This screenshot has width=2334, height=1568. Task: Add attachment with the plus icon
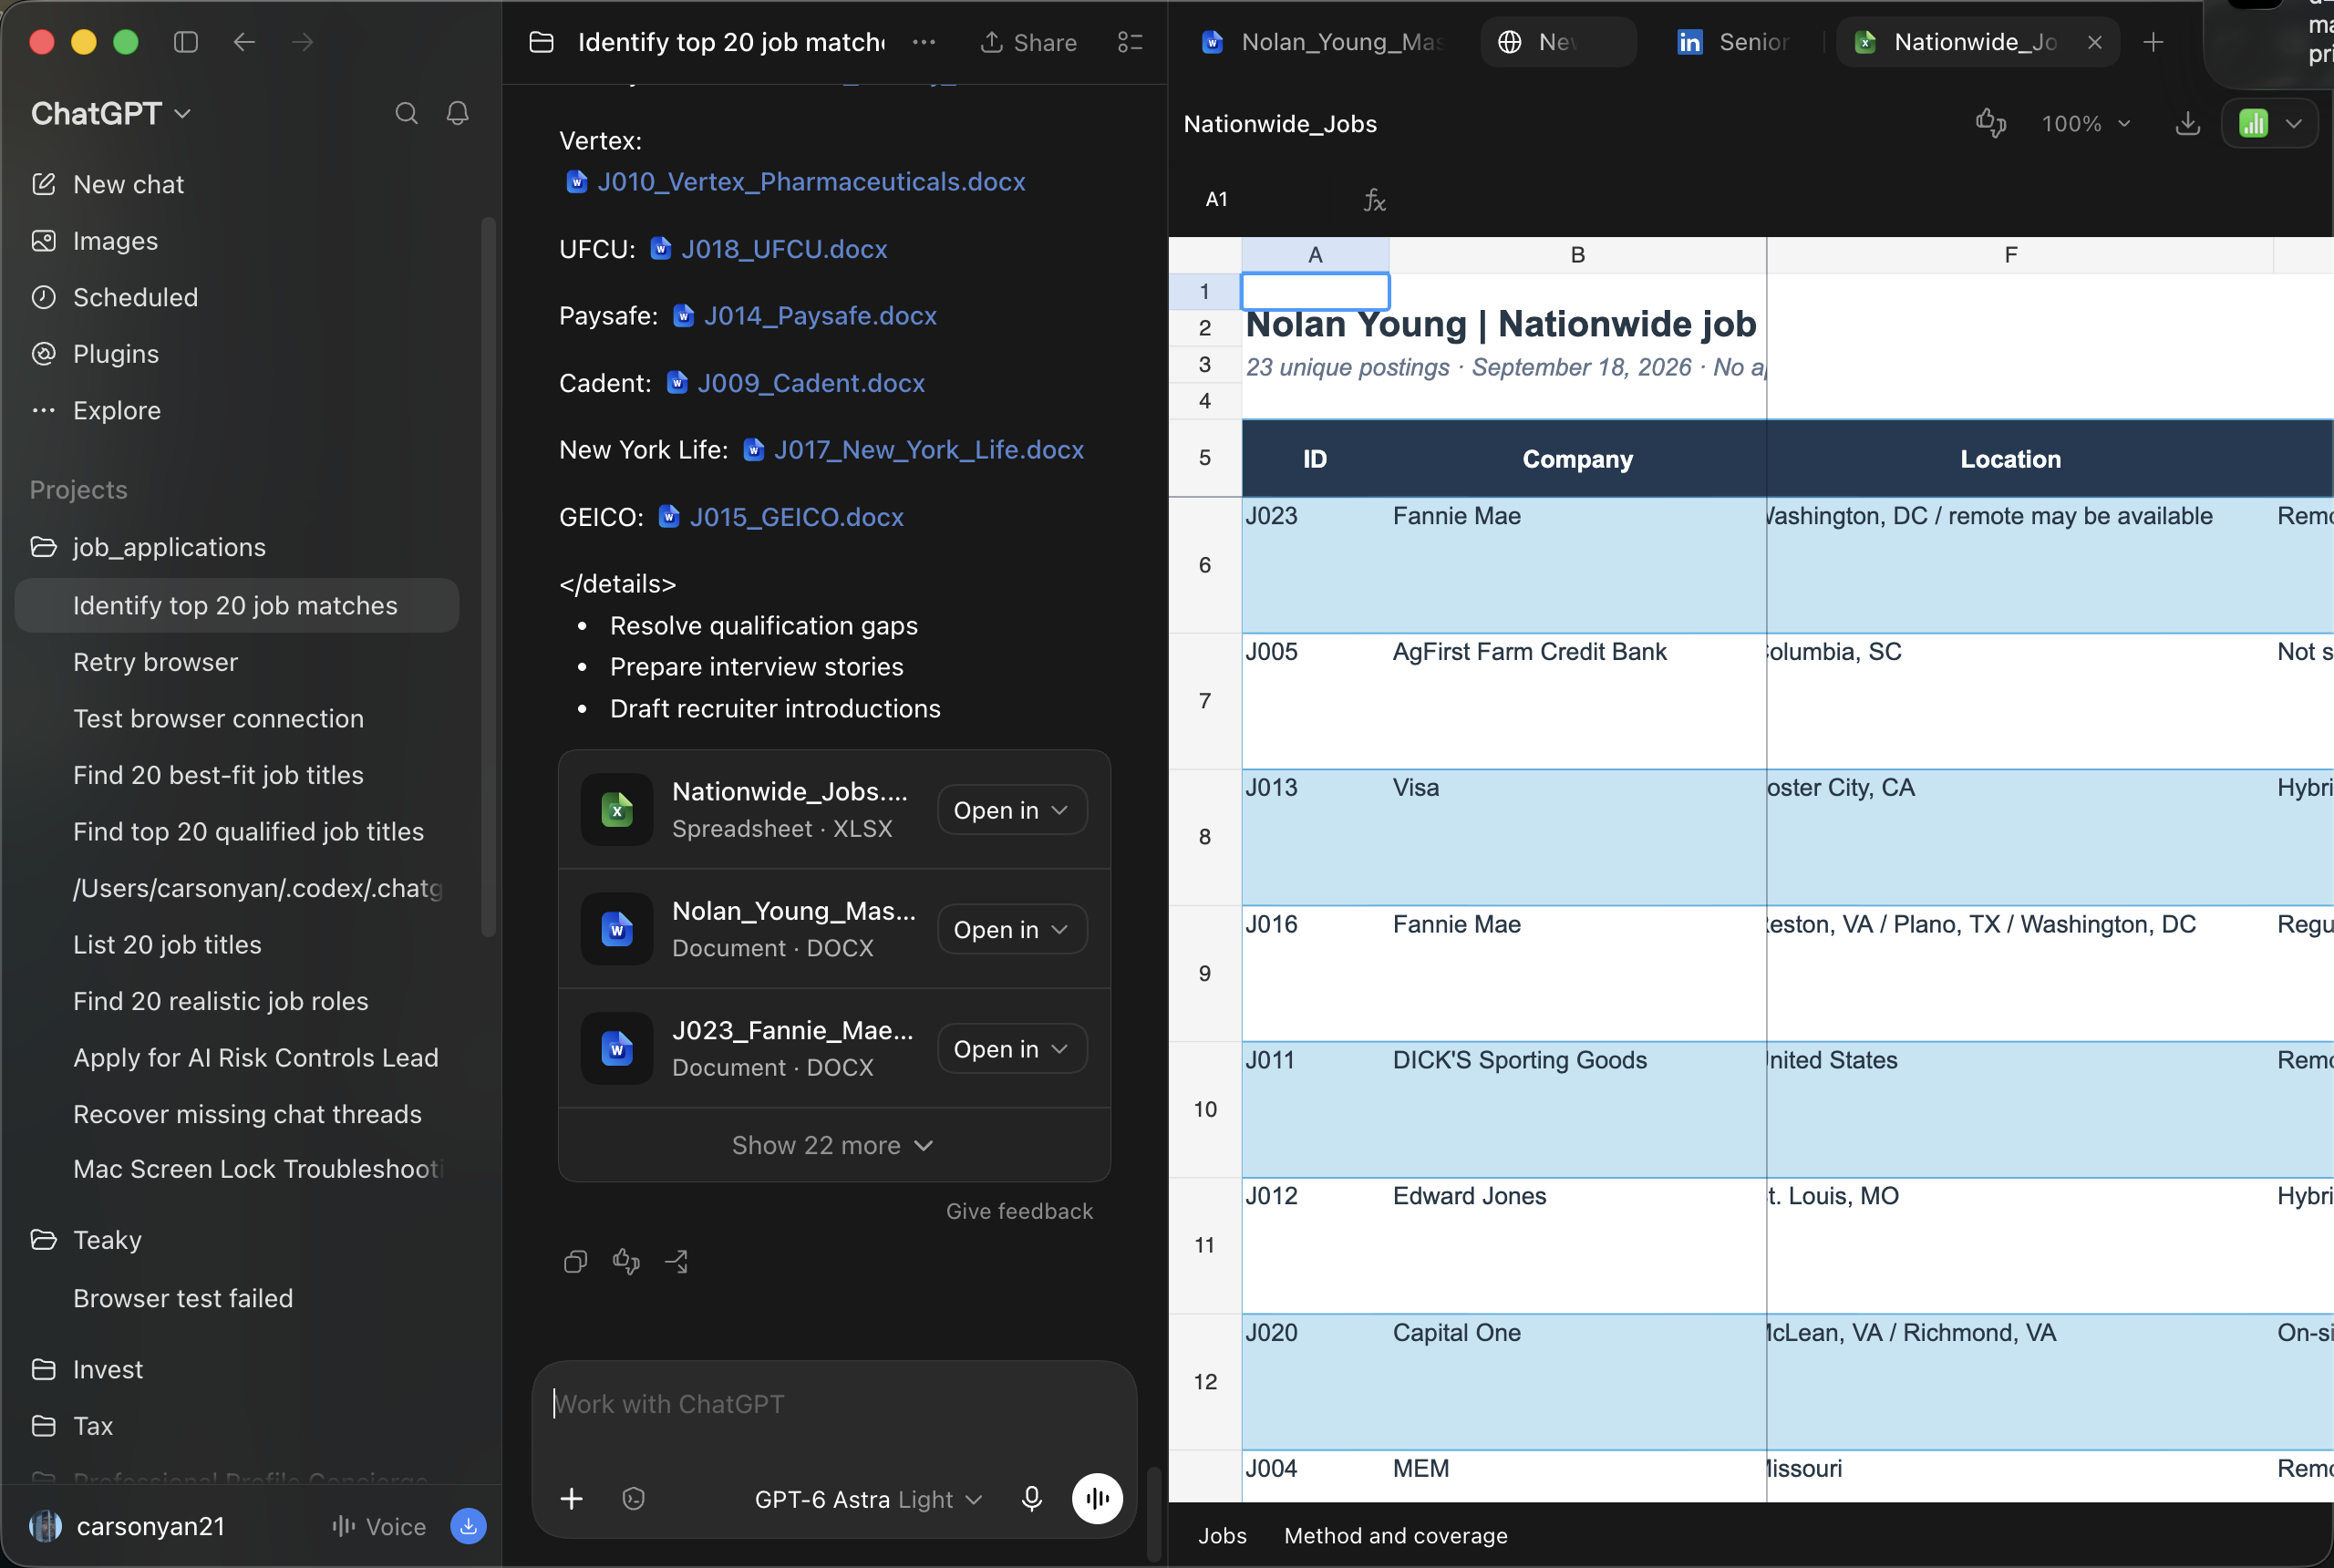coord(572,1498)
